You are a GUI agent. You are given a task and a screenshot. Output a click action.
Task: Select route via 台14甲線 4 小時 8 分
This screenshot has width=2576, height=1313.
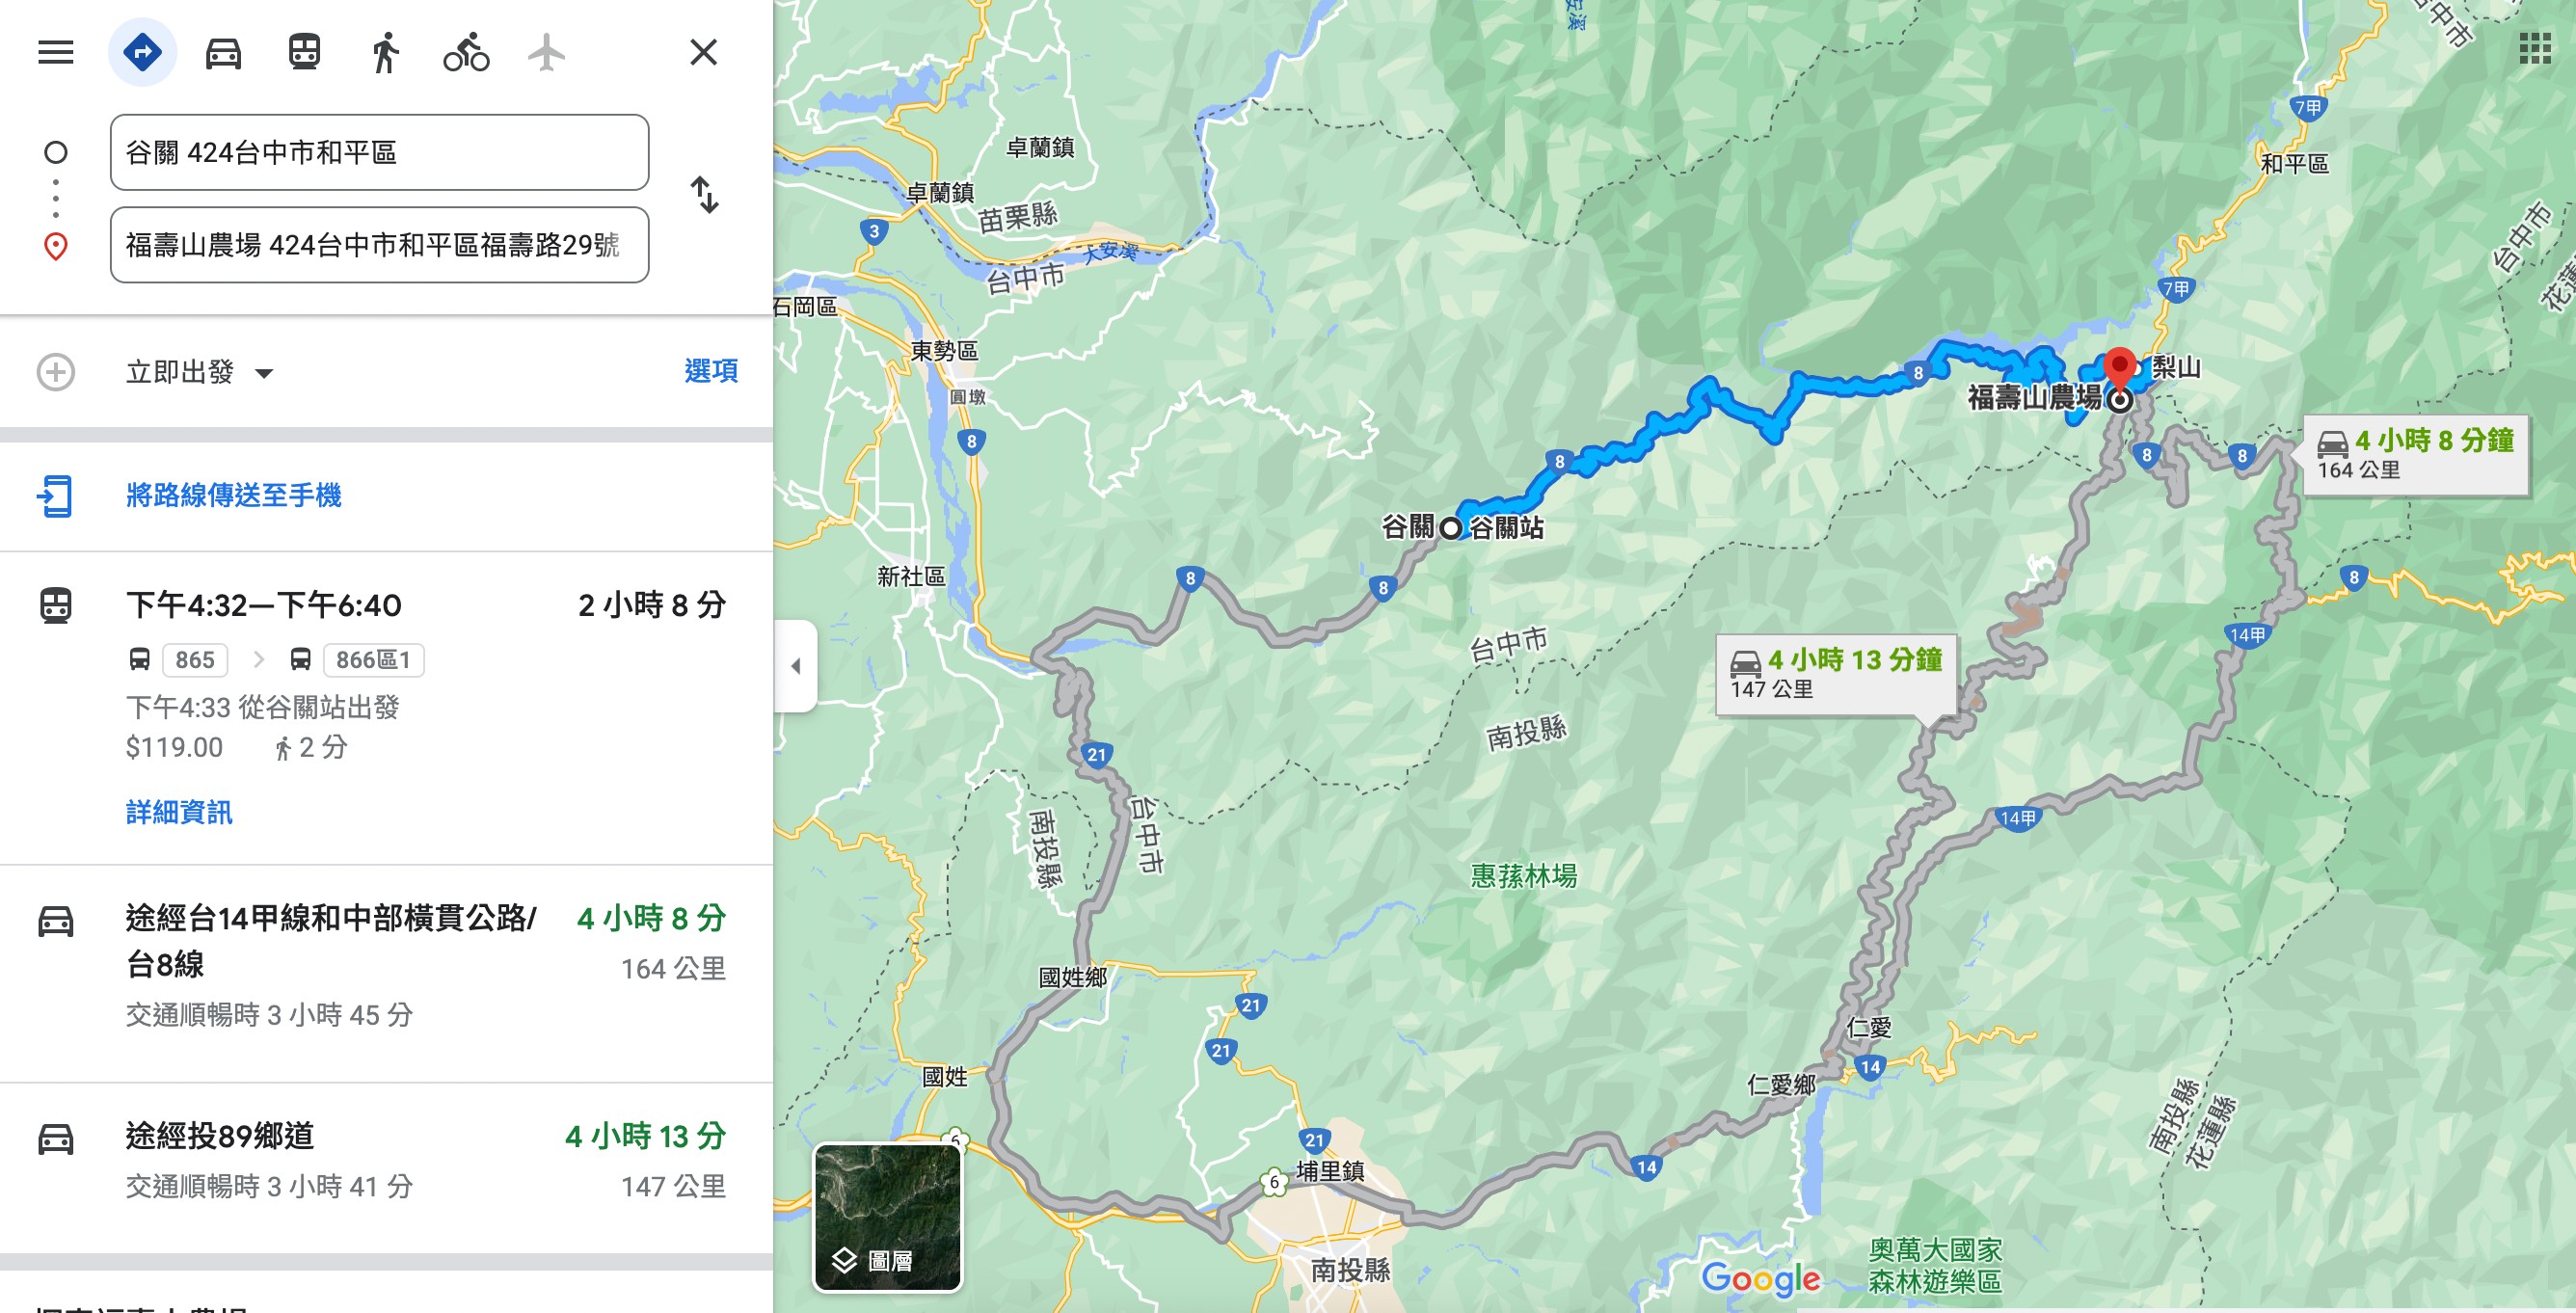(386, 966)
